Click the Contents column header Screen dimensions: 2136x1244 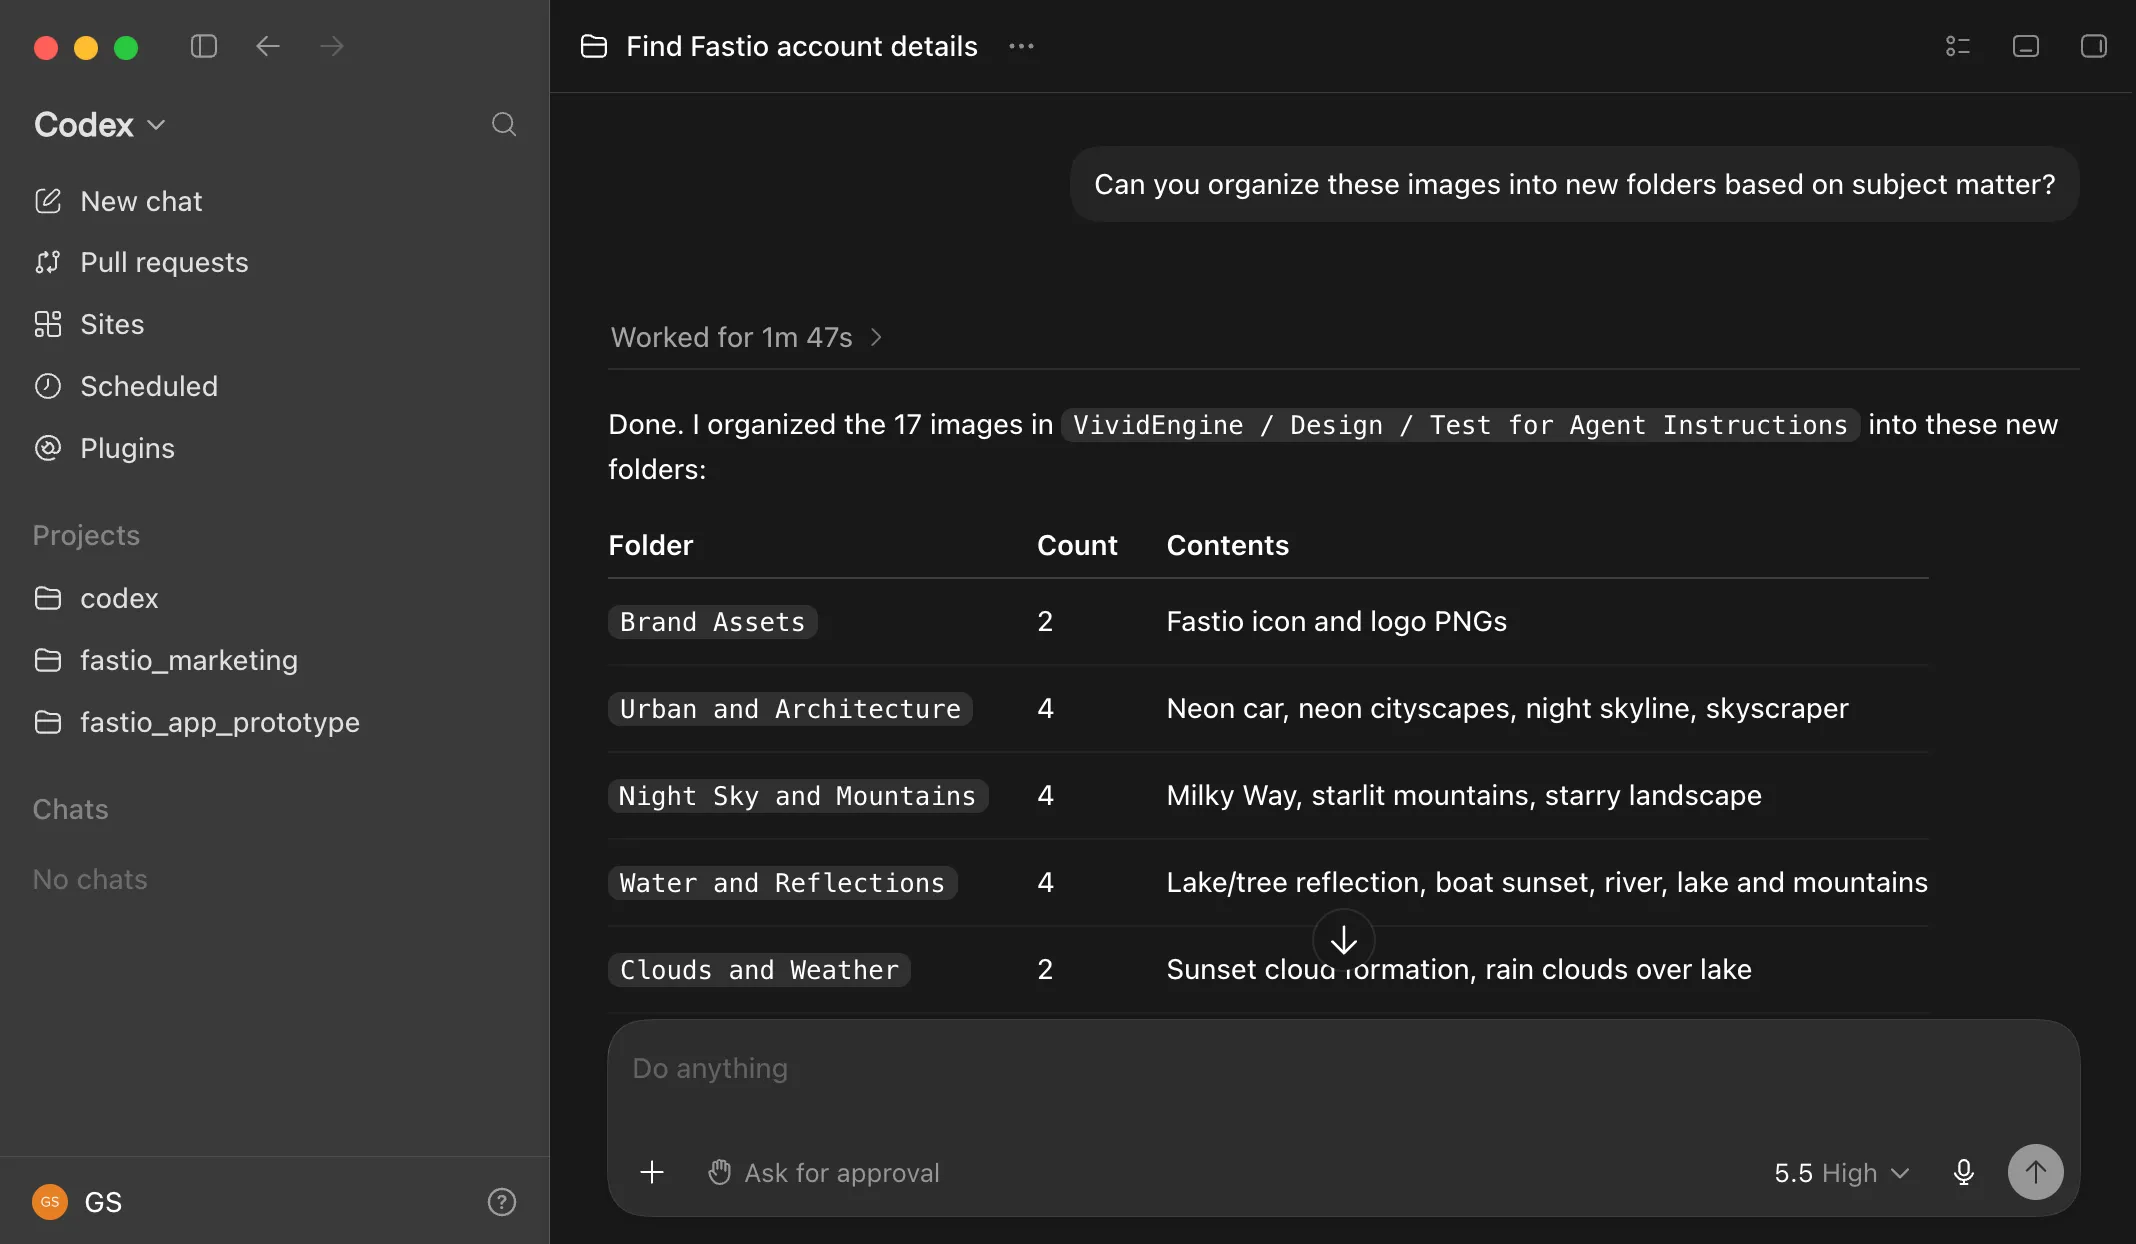[x=1228, y=545]
